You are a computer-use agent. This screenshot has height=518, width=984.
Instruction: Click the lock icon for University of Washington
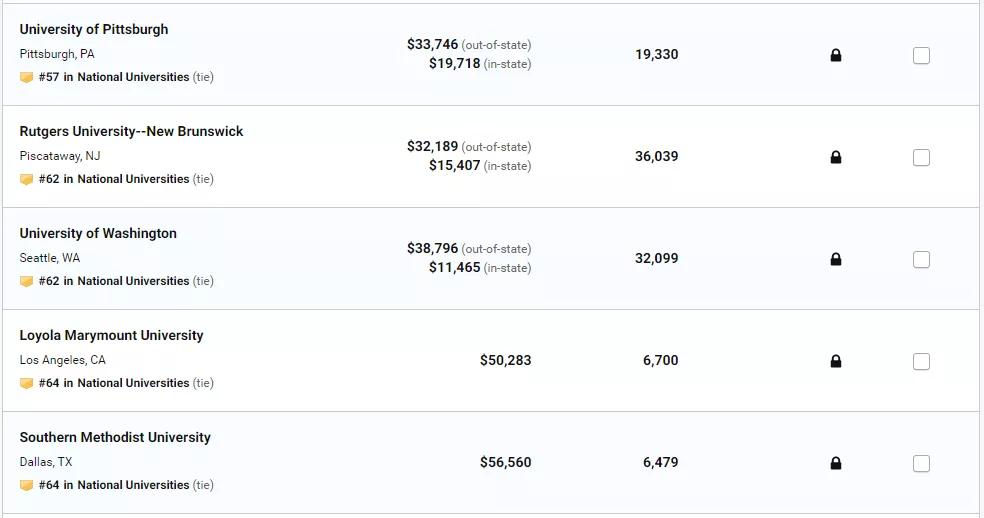coord(835,259)
